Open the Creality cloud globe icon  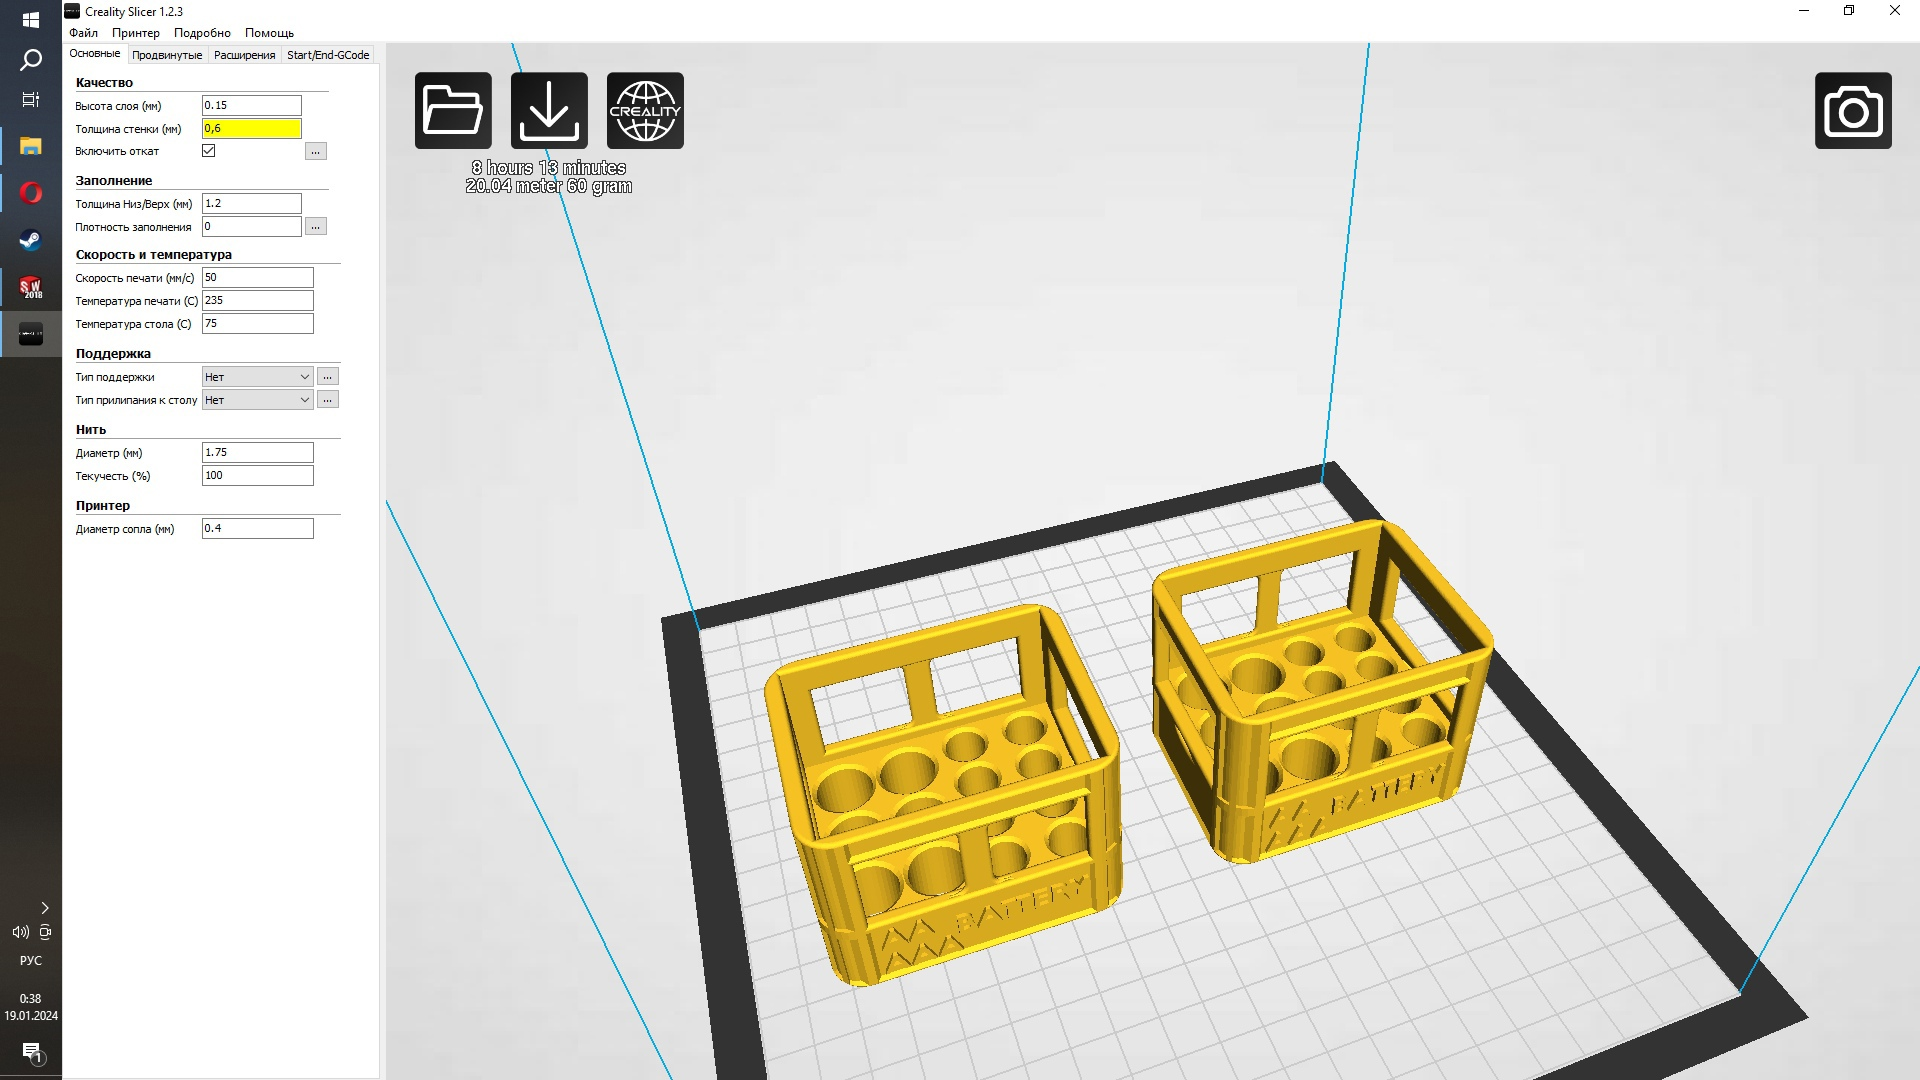645,110
